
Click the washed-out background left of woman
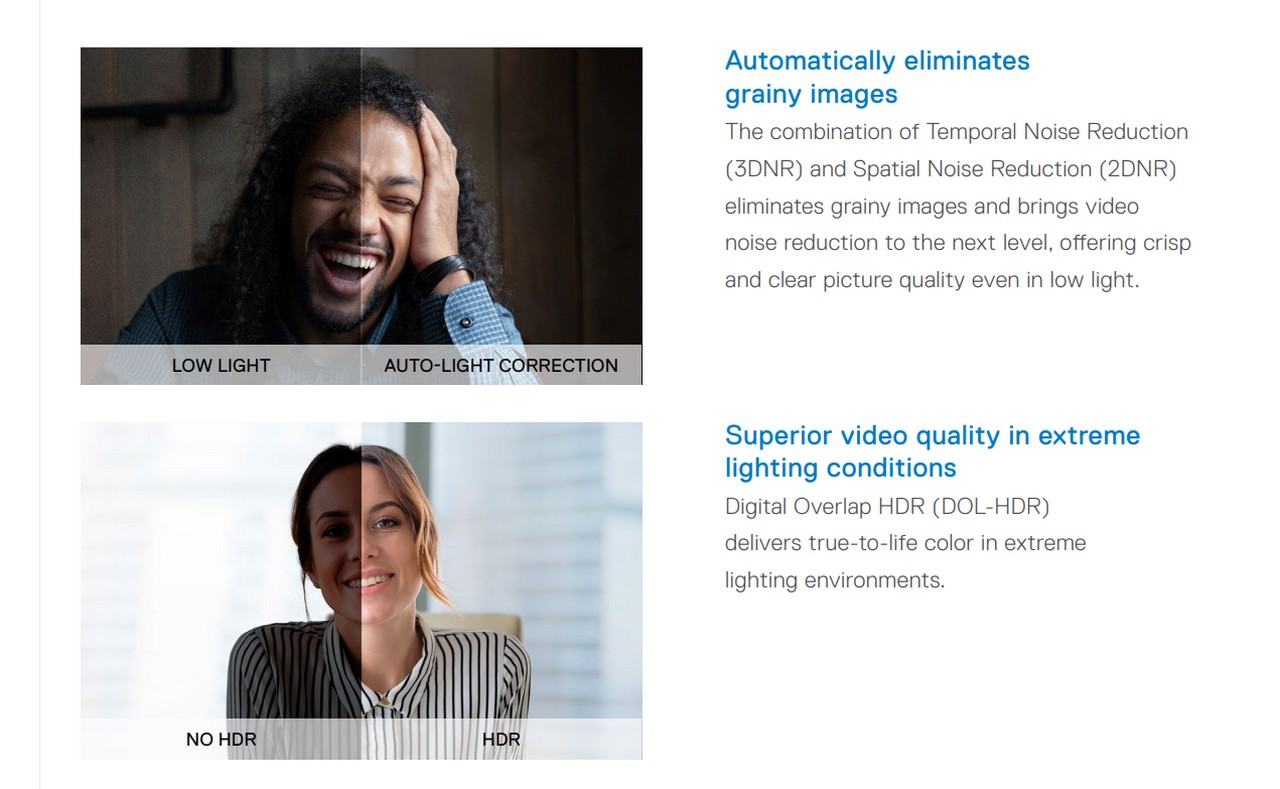click(180, 560)
